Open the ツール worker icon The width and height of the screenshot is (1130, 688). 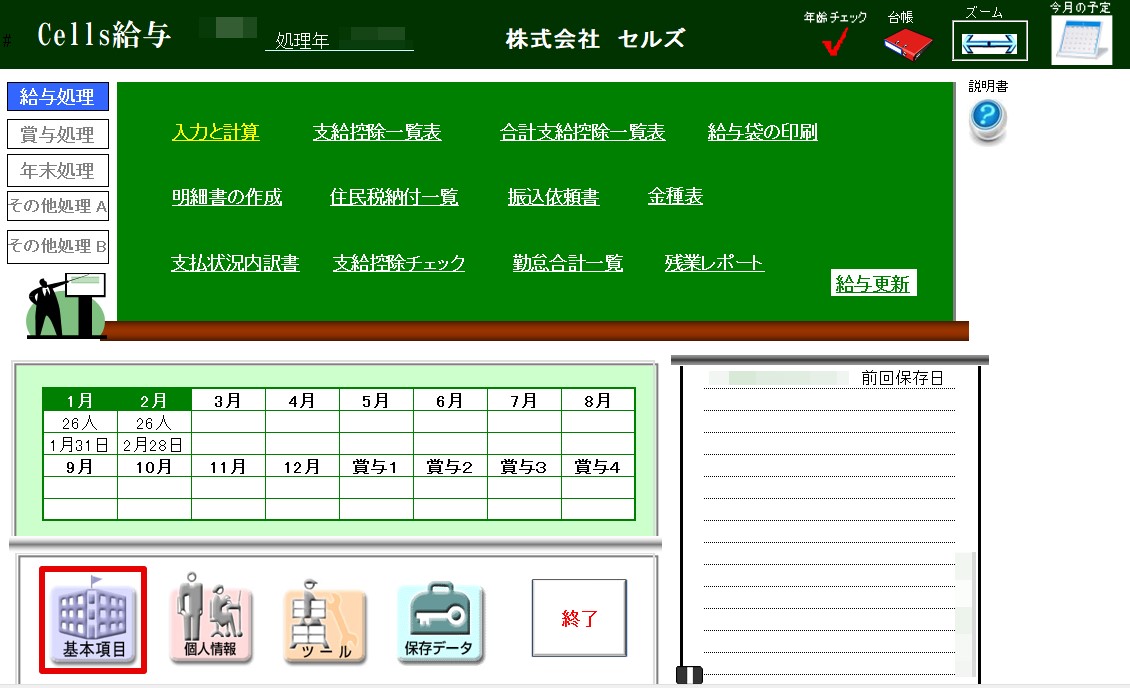click(325, 622)
